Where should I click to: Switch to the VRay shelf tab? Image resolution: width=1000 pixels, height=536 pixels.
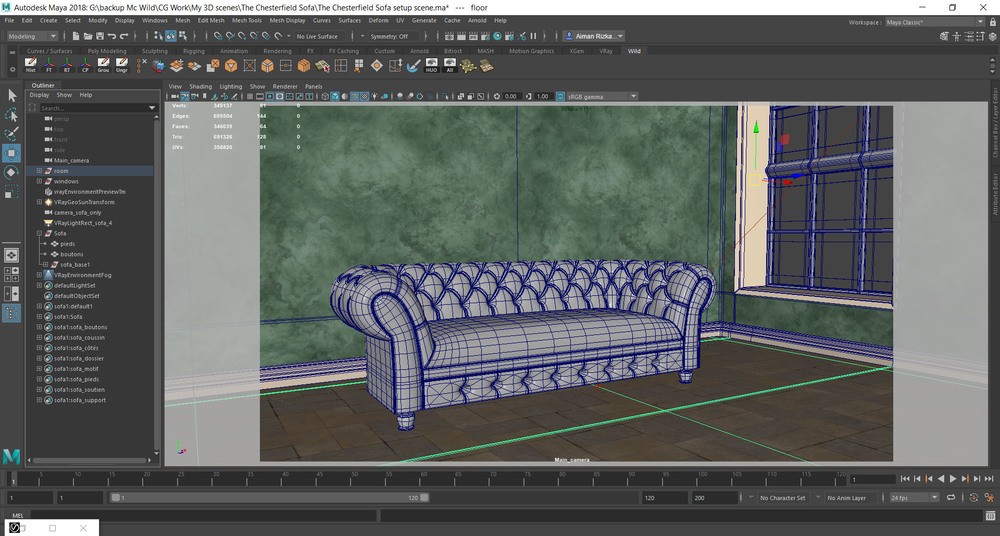pyautogui.click(x=605, y=51)
